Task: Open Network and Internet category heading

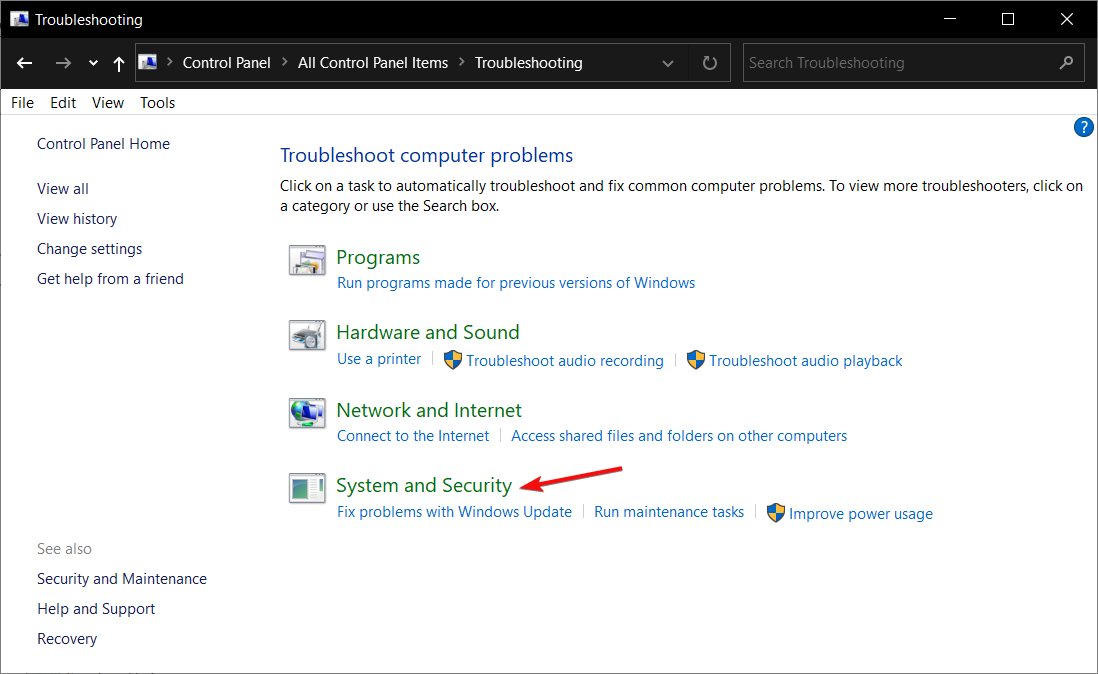Action: pyautogui.click(x=429, y=410)
